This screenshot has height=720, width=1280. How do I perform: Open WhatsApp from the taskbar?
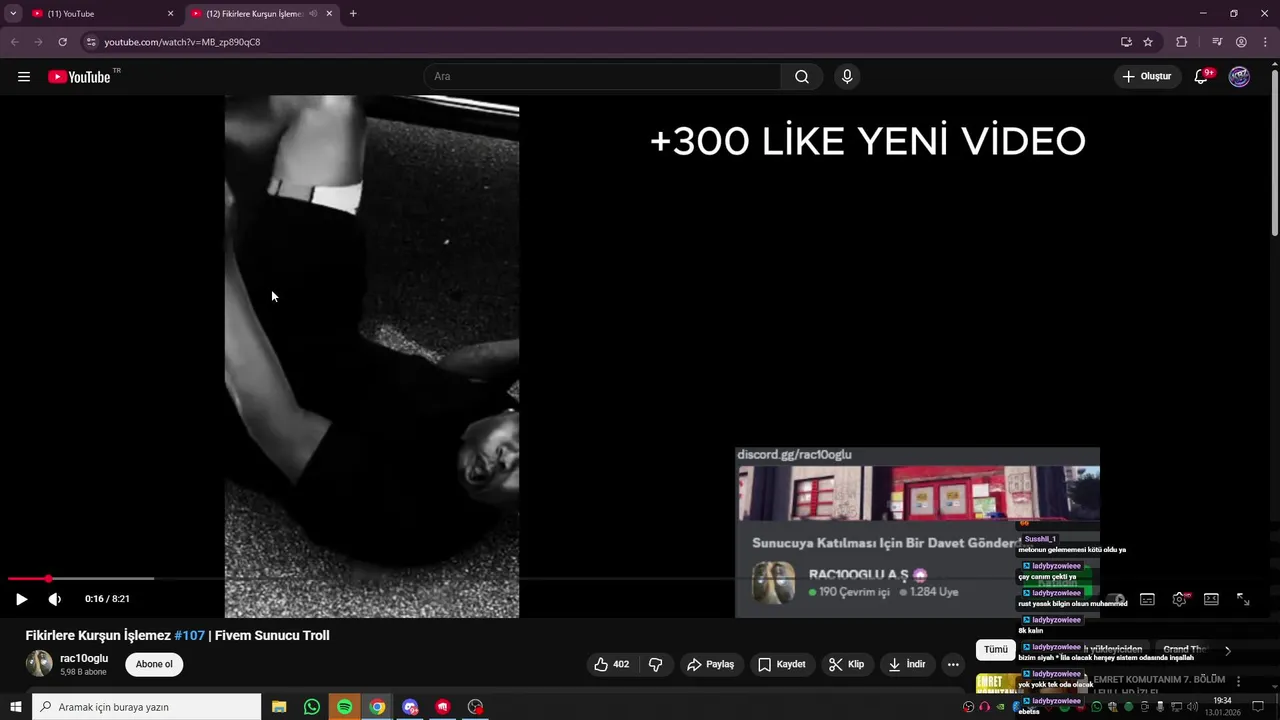coord(312,707)
